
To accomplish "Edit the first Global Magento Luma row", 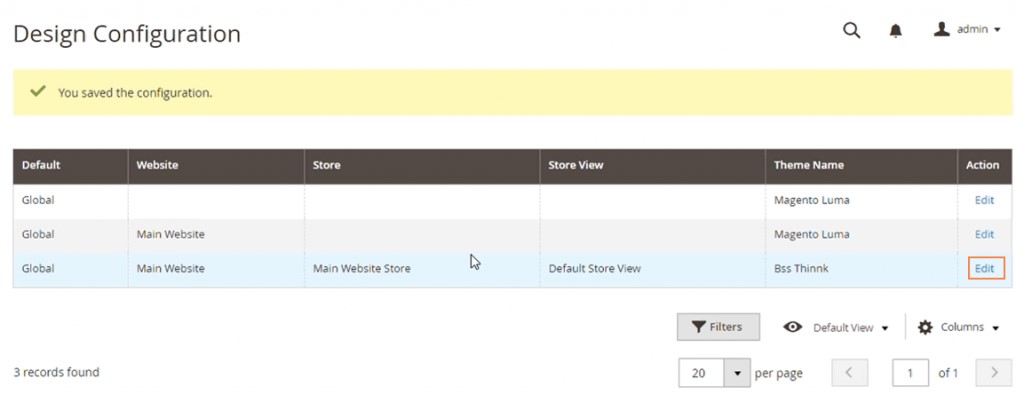I will pyautogui.click(x=985, y=200).
